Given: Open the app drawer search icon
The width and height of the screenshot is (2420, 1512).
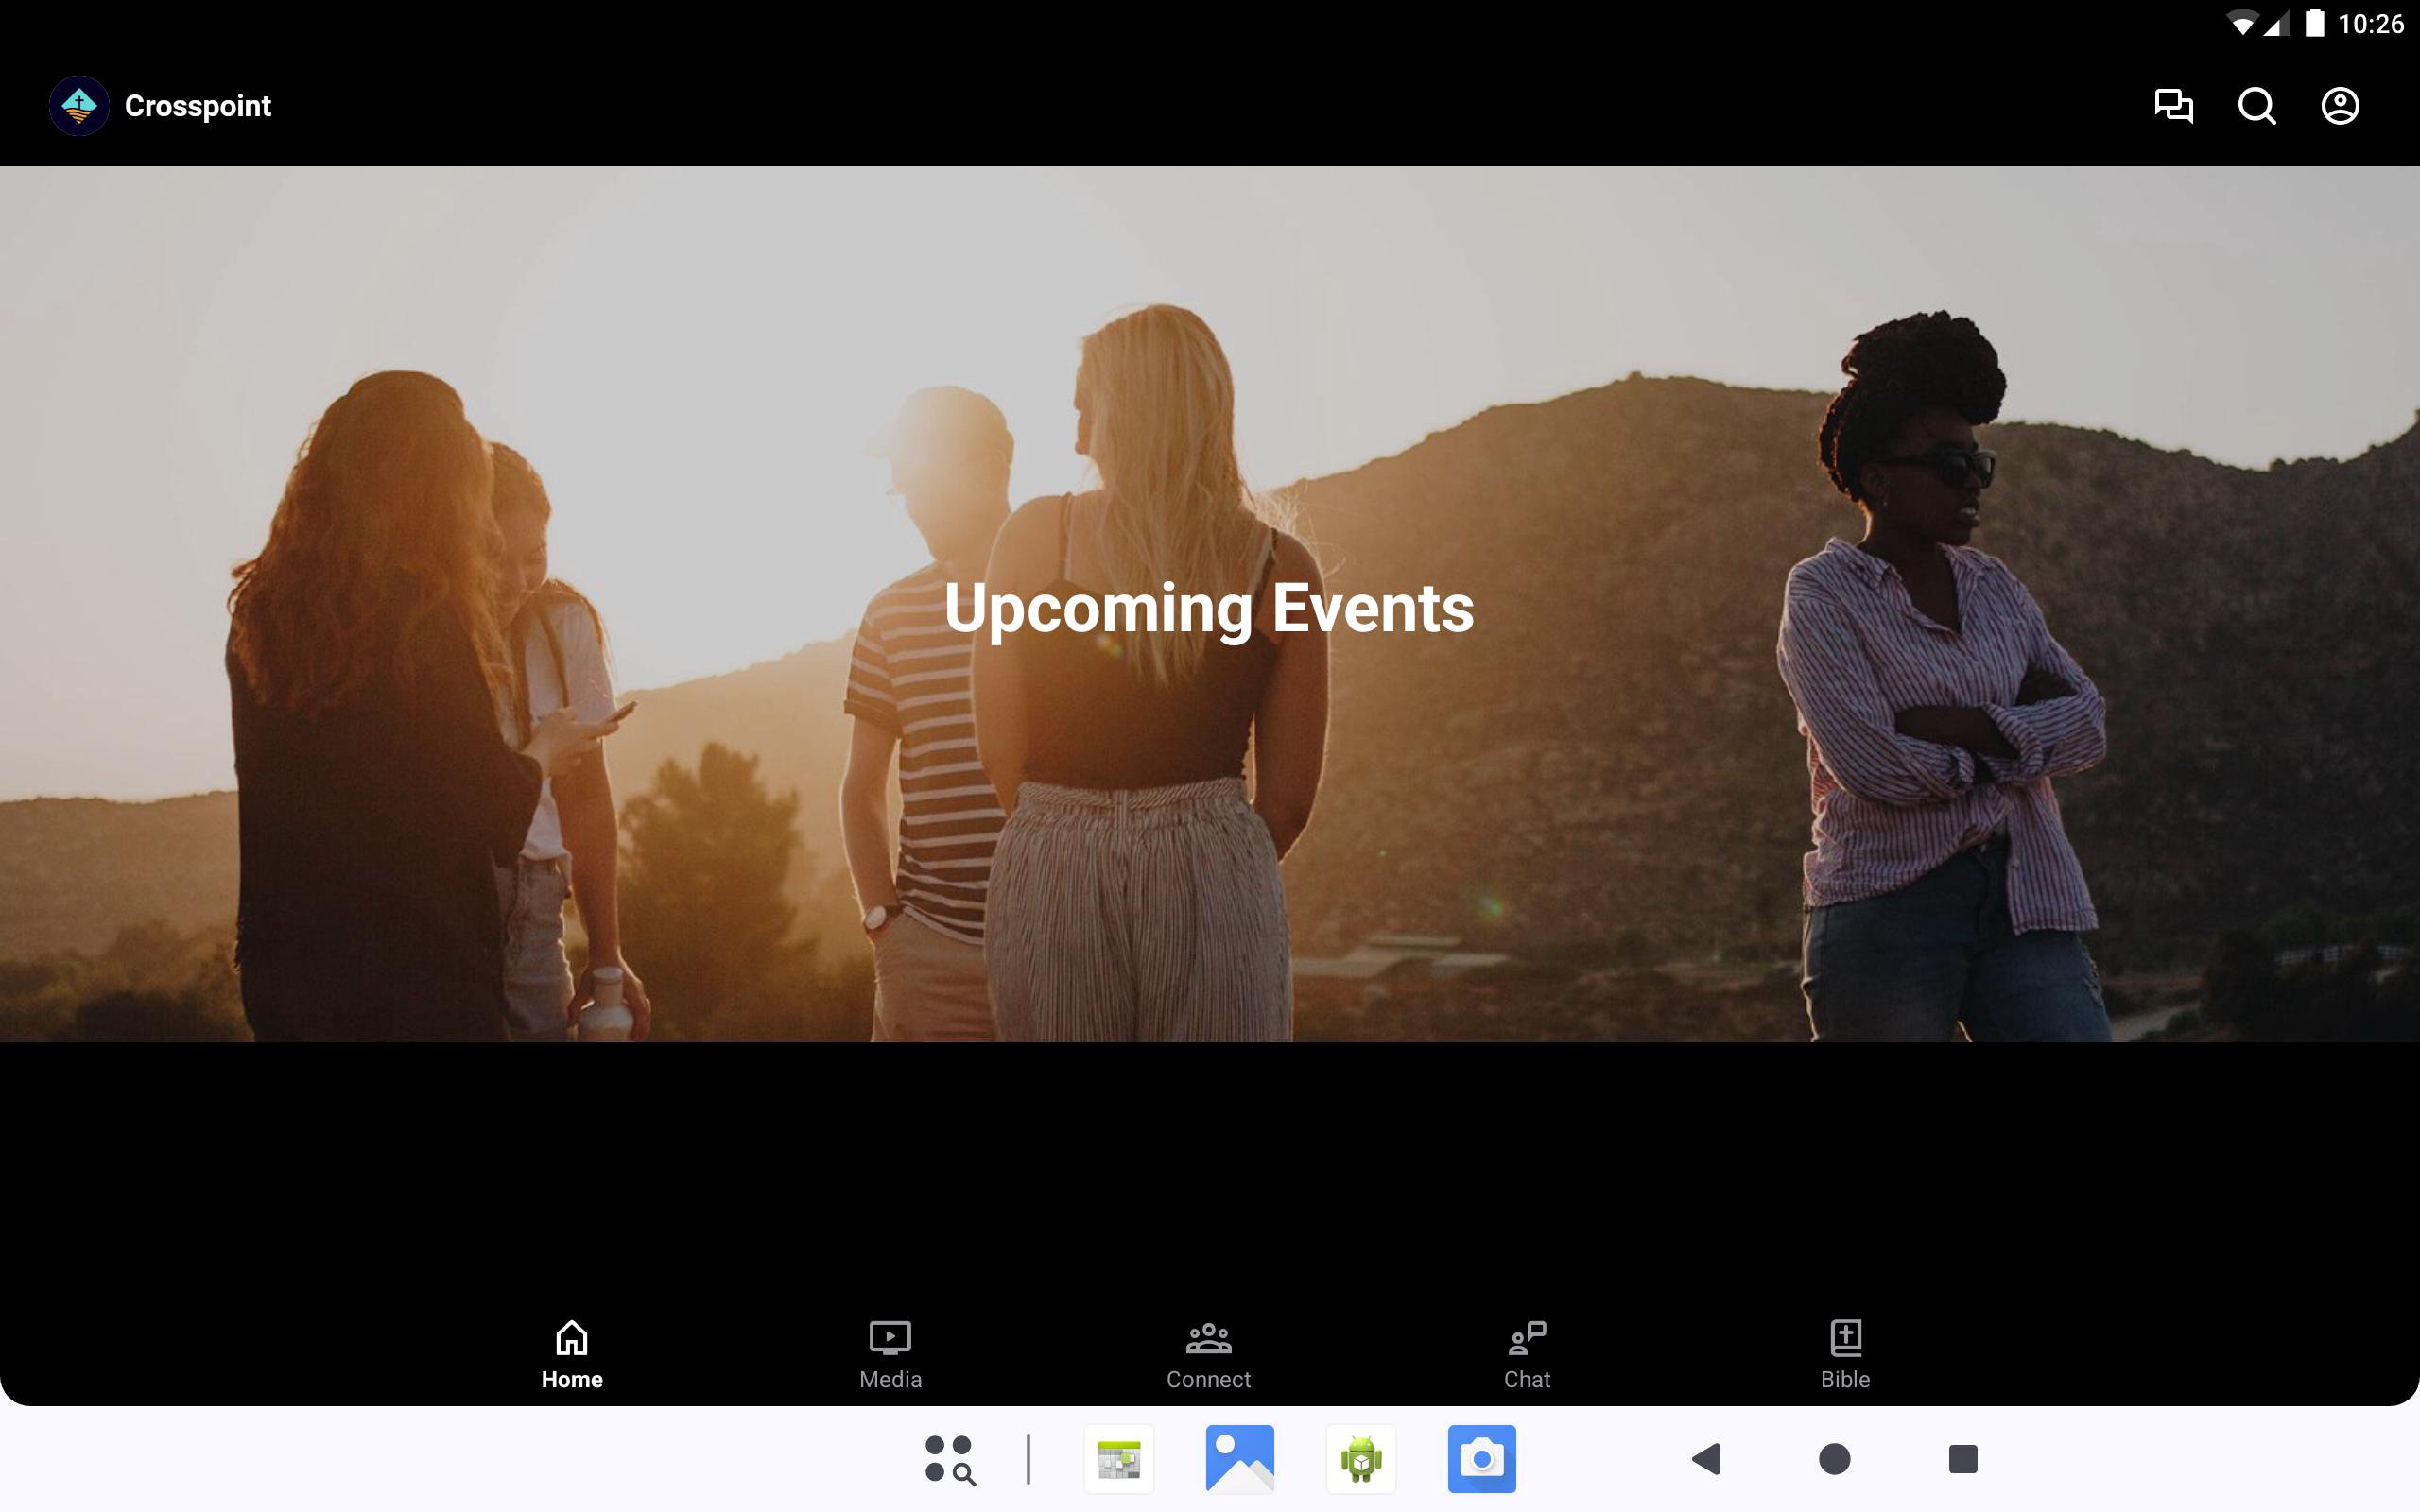Looking at the screenshot, I should pos(950,1459).
